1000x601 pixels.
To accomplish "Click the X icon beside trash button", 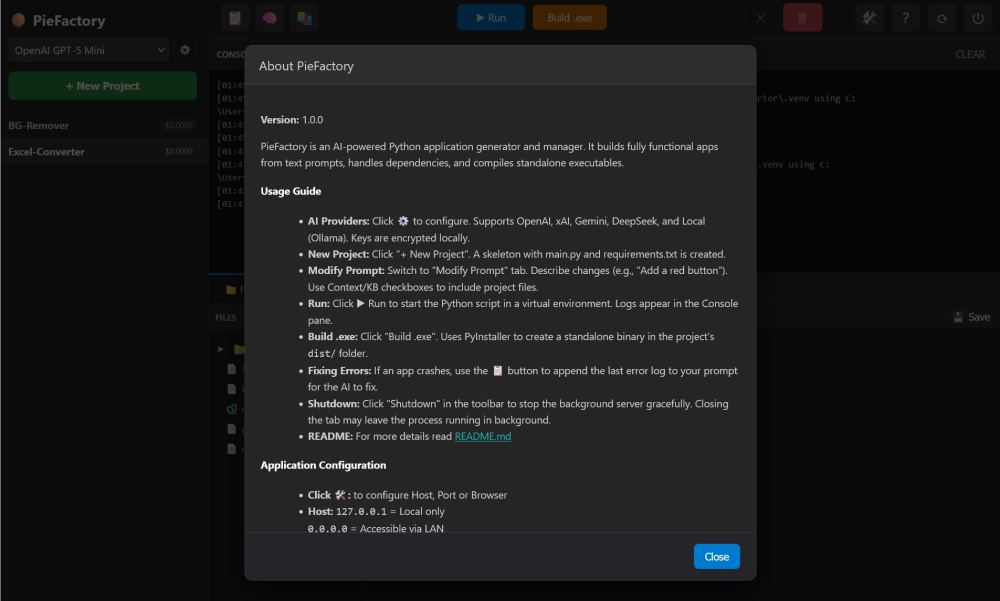I will click(x=761, y=18).
